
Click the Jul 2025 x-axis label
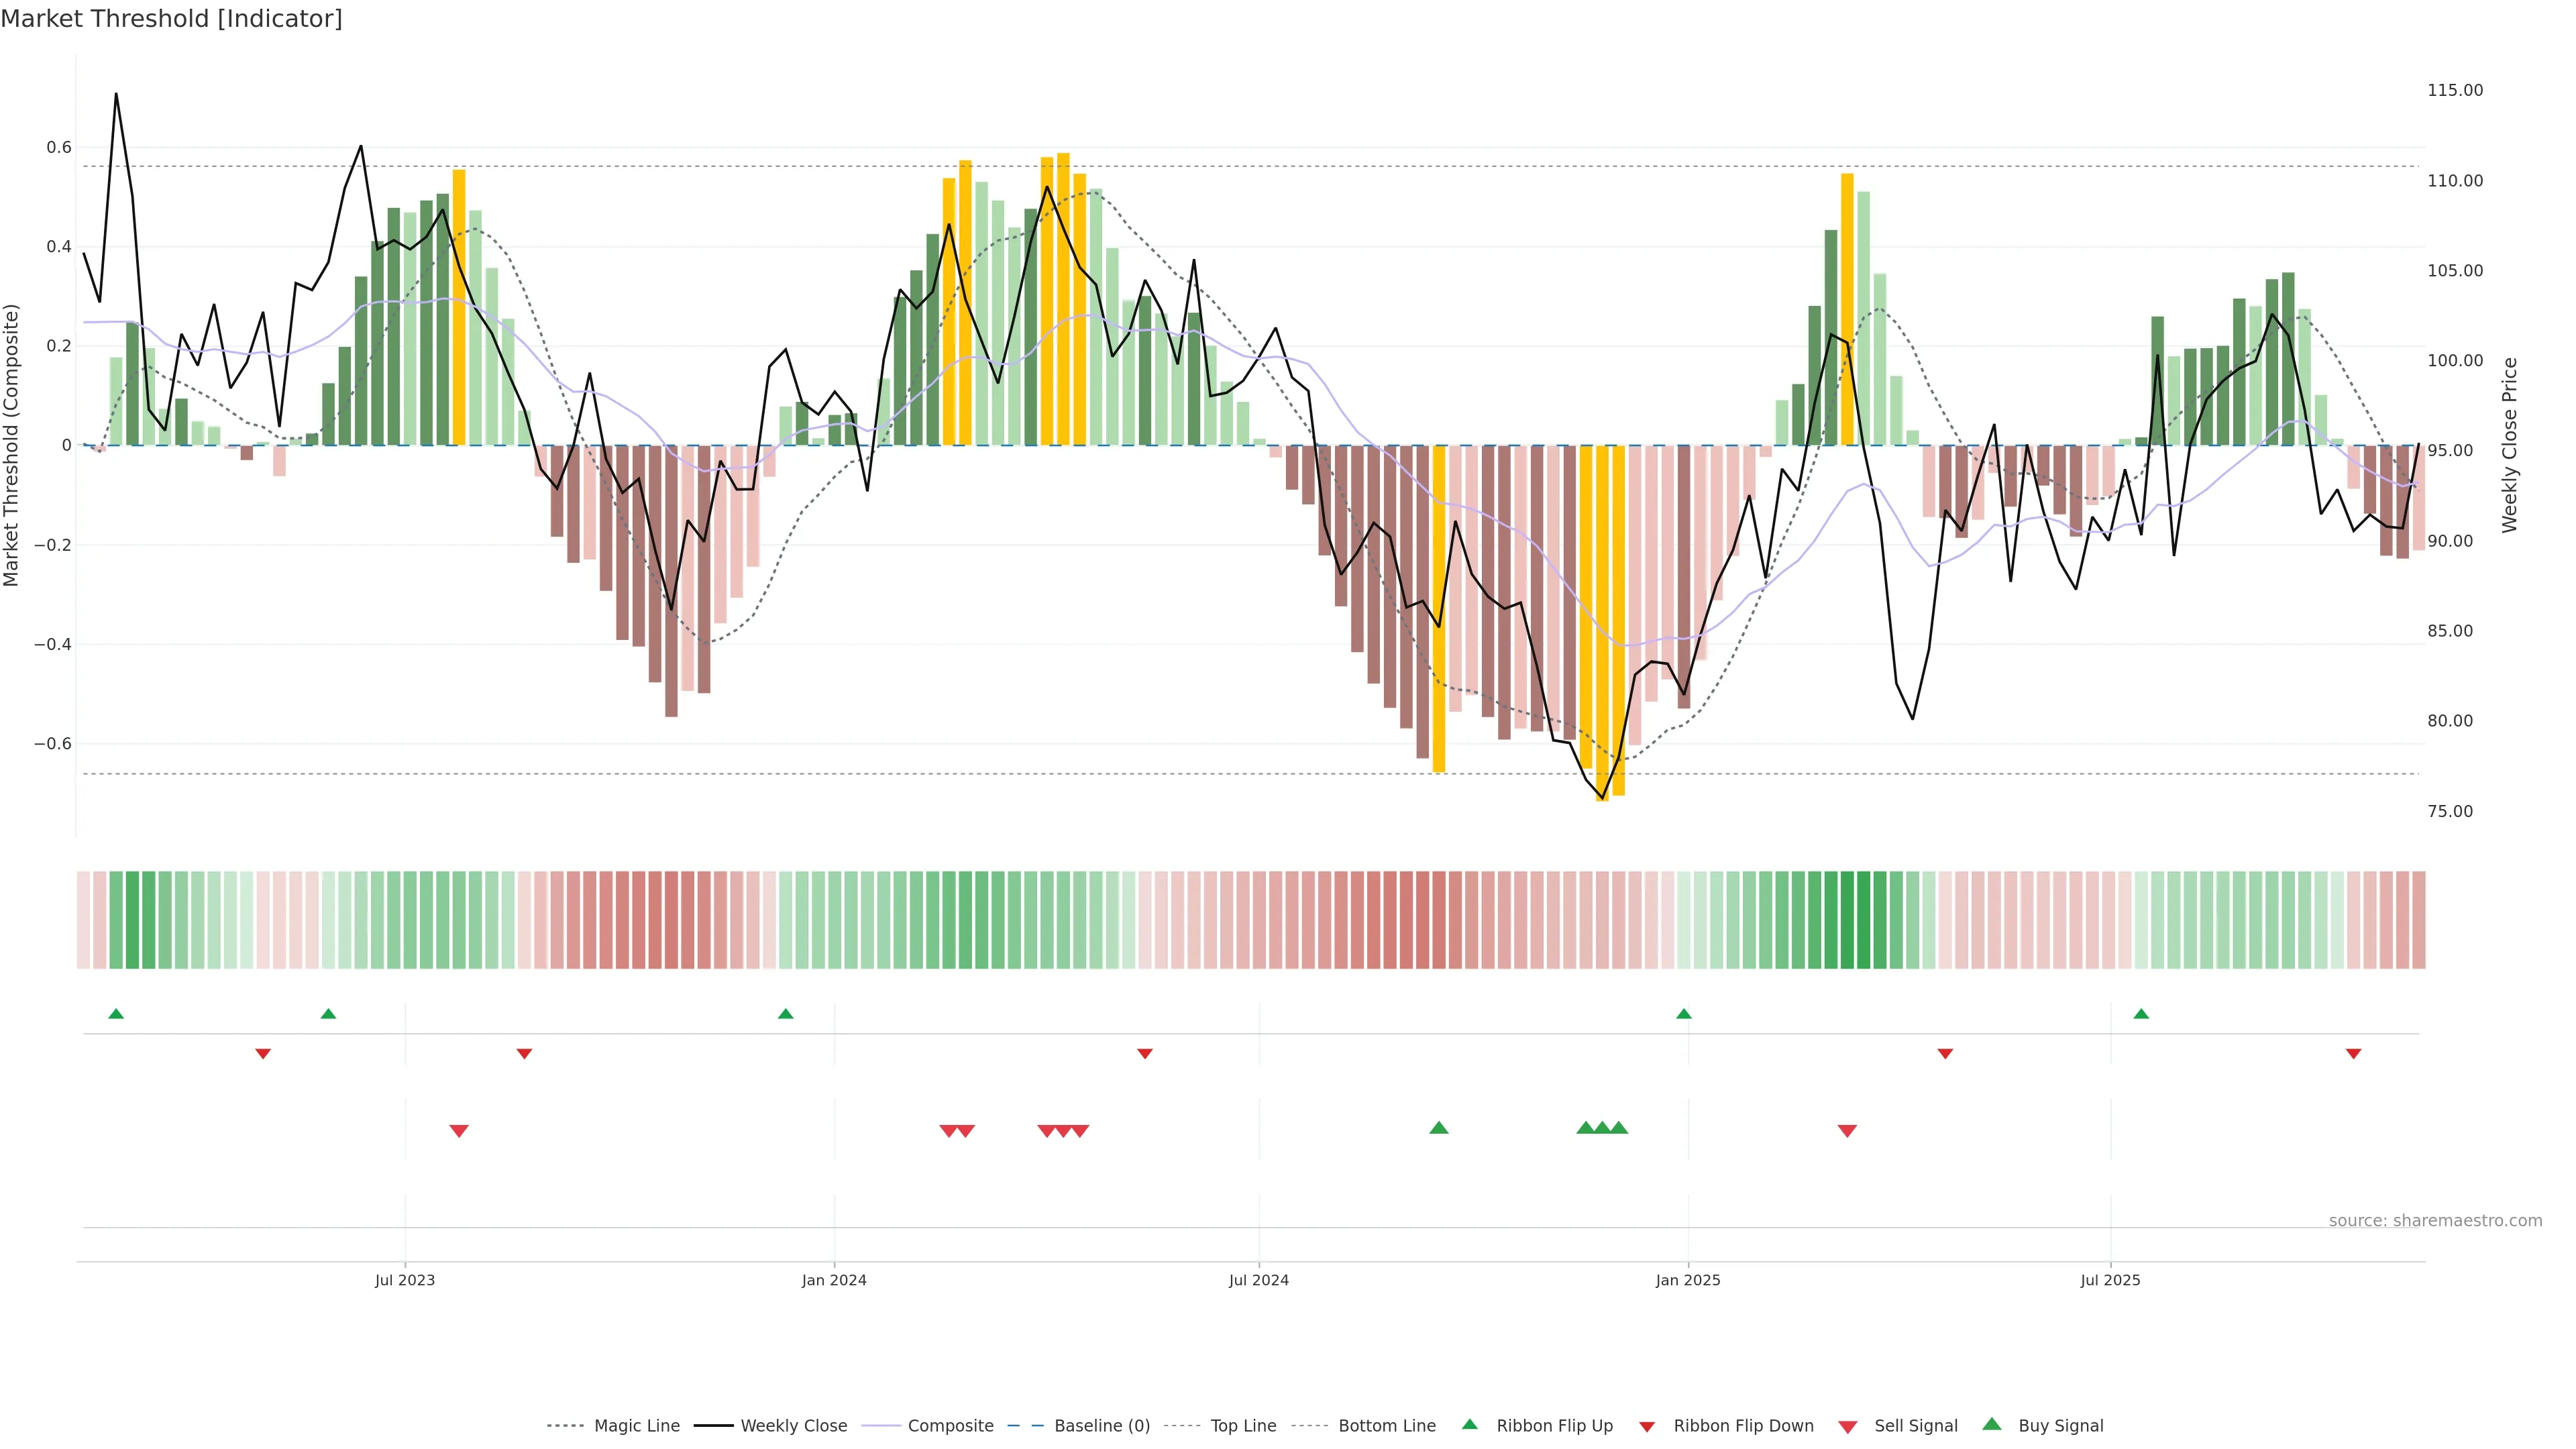coord(2110,1280)
